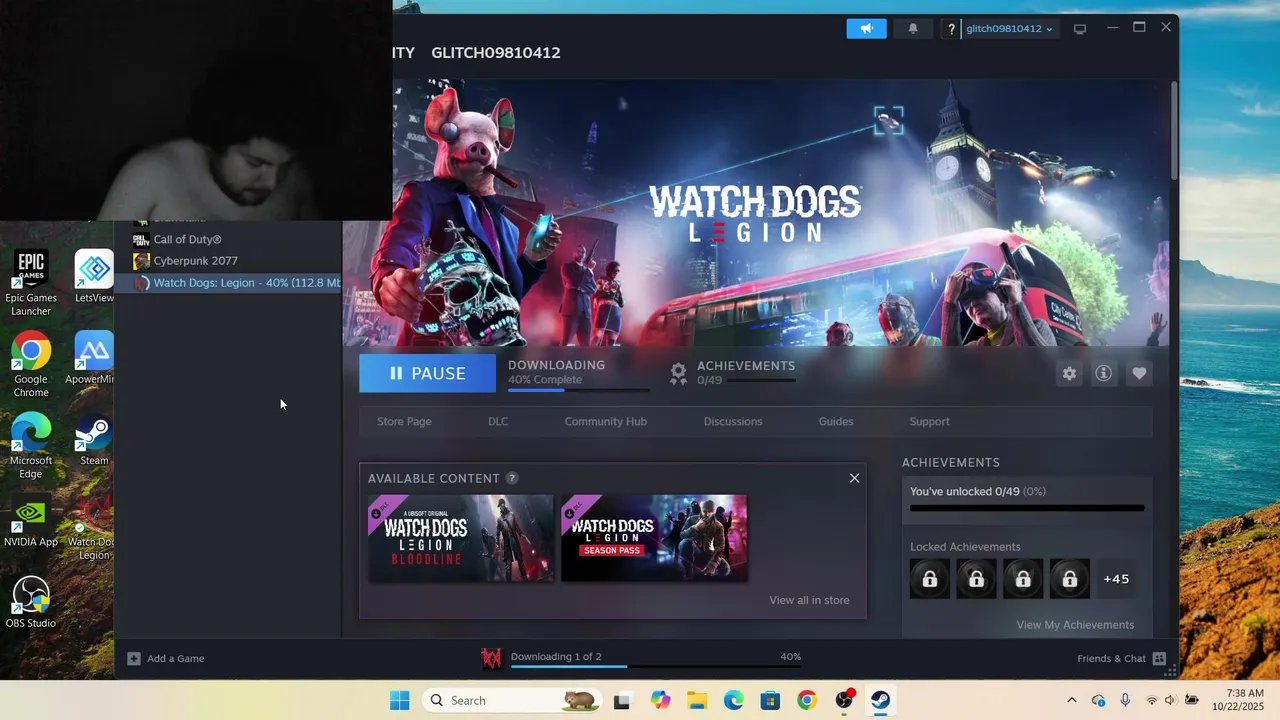Pause the Watch Dogs Legion download
This screenshot has height=720, width=1280.
[x=427, y=373]
